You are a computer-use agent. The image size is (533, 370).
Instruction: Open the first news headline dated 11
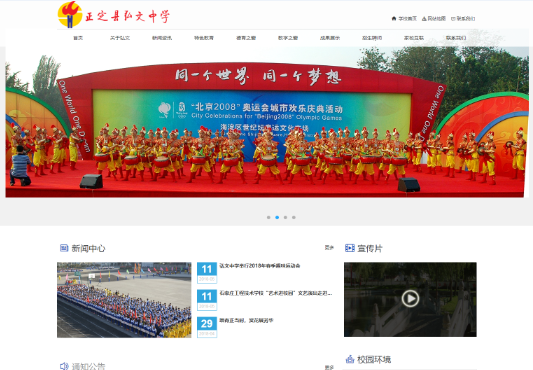pyautogui.click(x=260, y=266)
